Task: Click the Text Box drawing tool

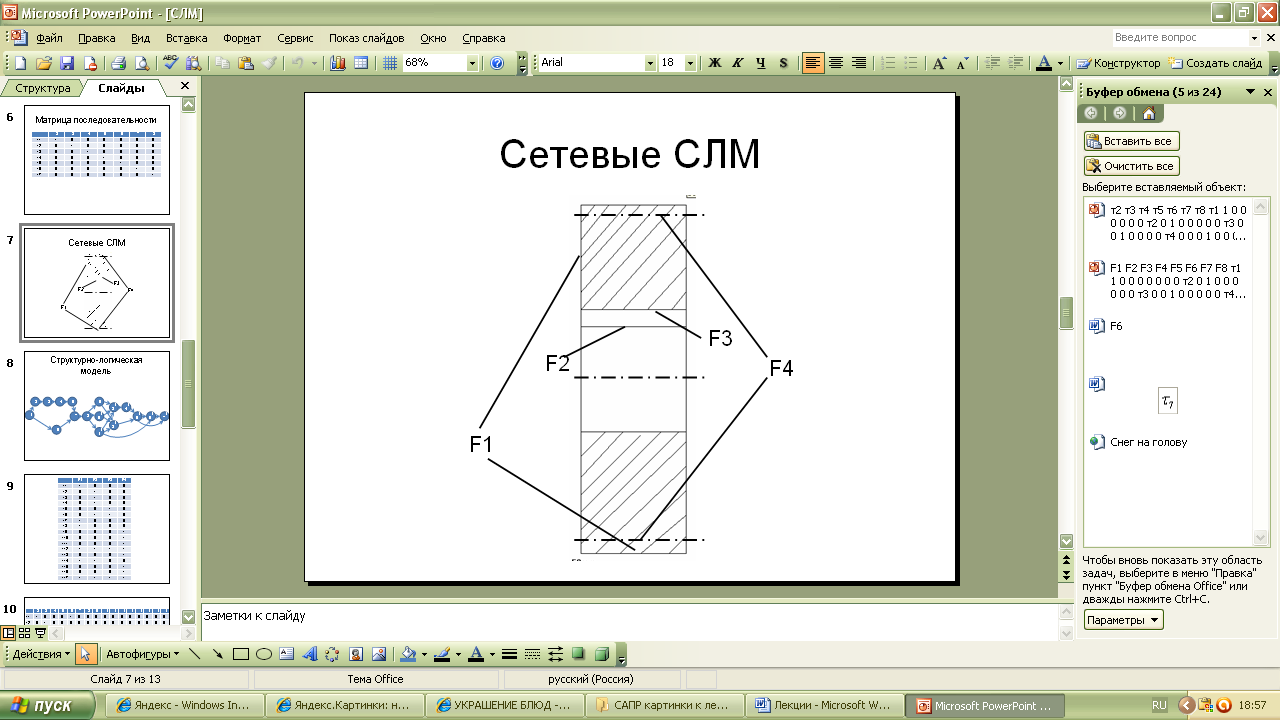Action: [287, 655]
